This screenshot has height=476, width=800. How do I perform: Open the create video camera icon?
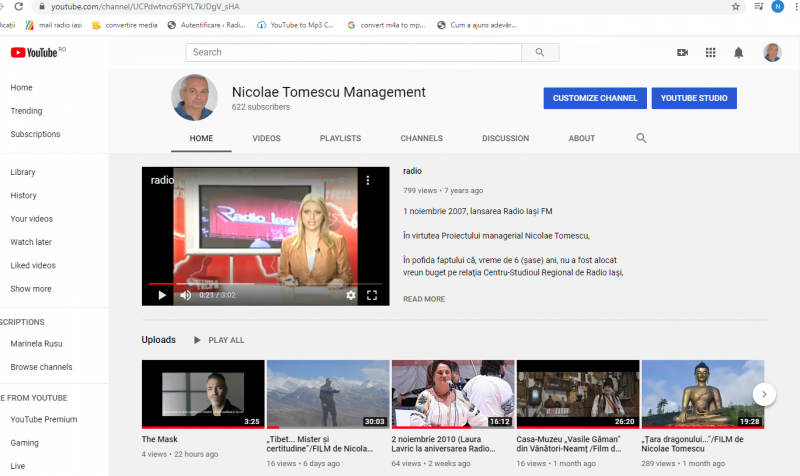click(x=682, y=53)
